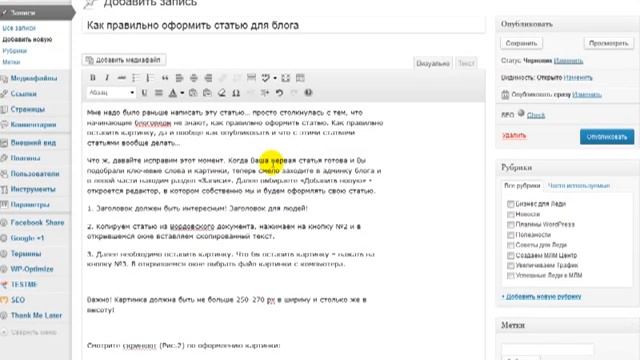Switch to fullscreen writing mode
Screen dimensions: 640x360
285,78
